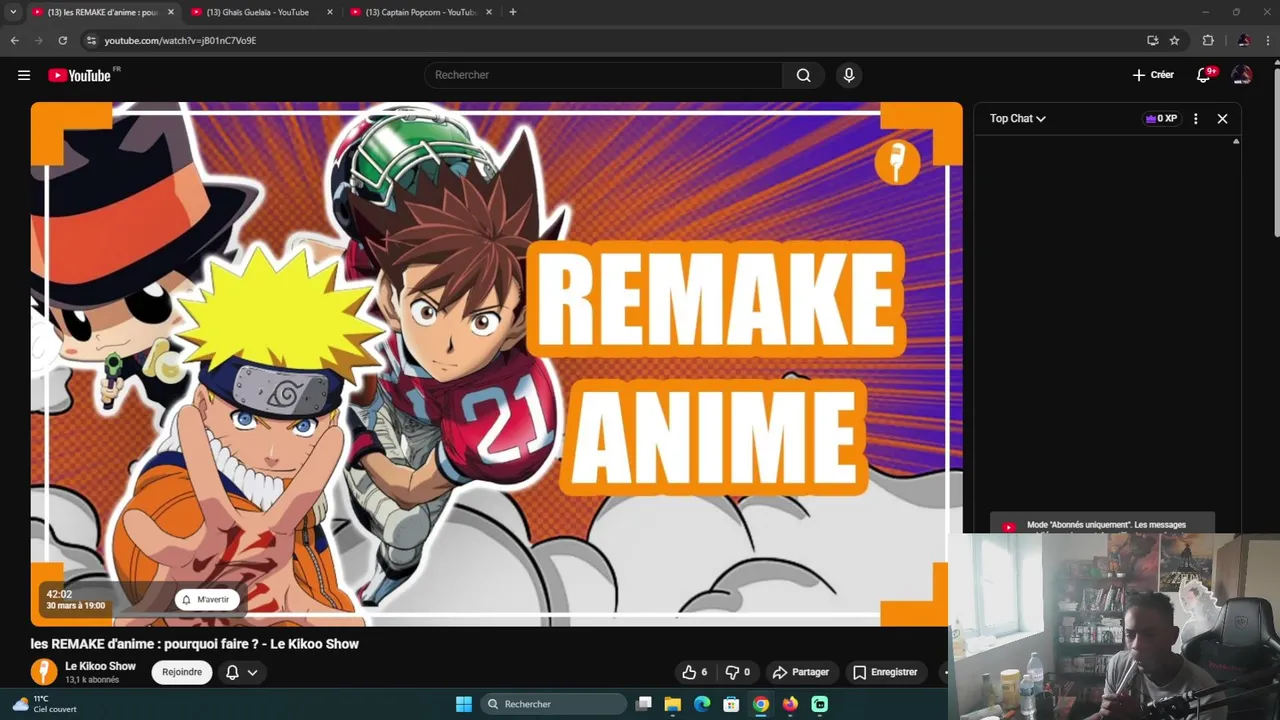Viewport: 1280px width, 720px height.
Task: View the 0 XP chat points badge
Action: (x=1161, y=118)
